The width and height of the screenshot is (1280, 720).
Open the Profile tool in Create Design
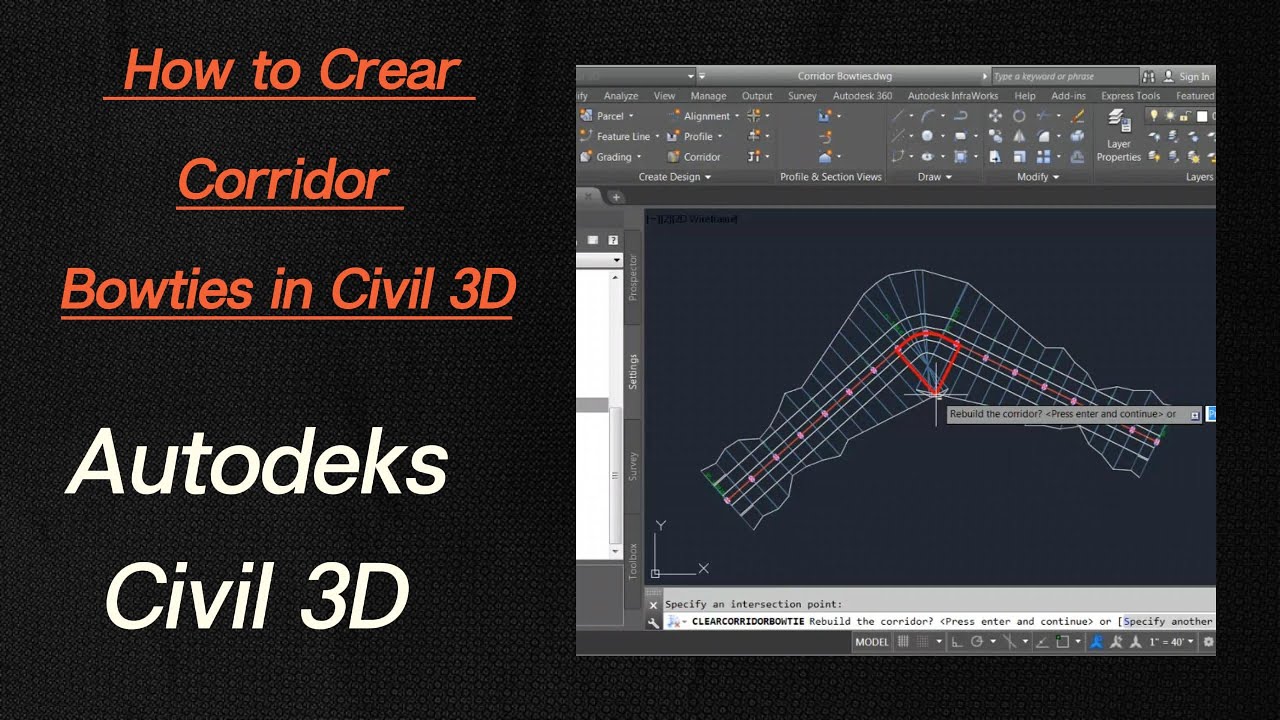coord(690,136)
